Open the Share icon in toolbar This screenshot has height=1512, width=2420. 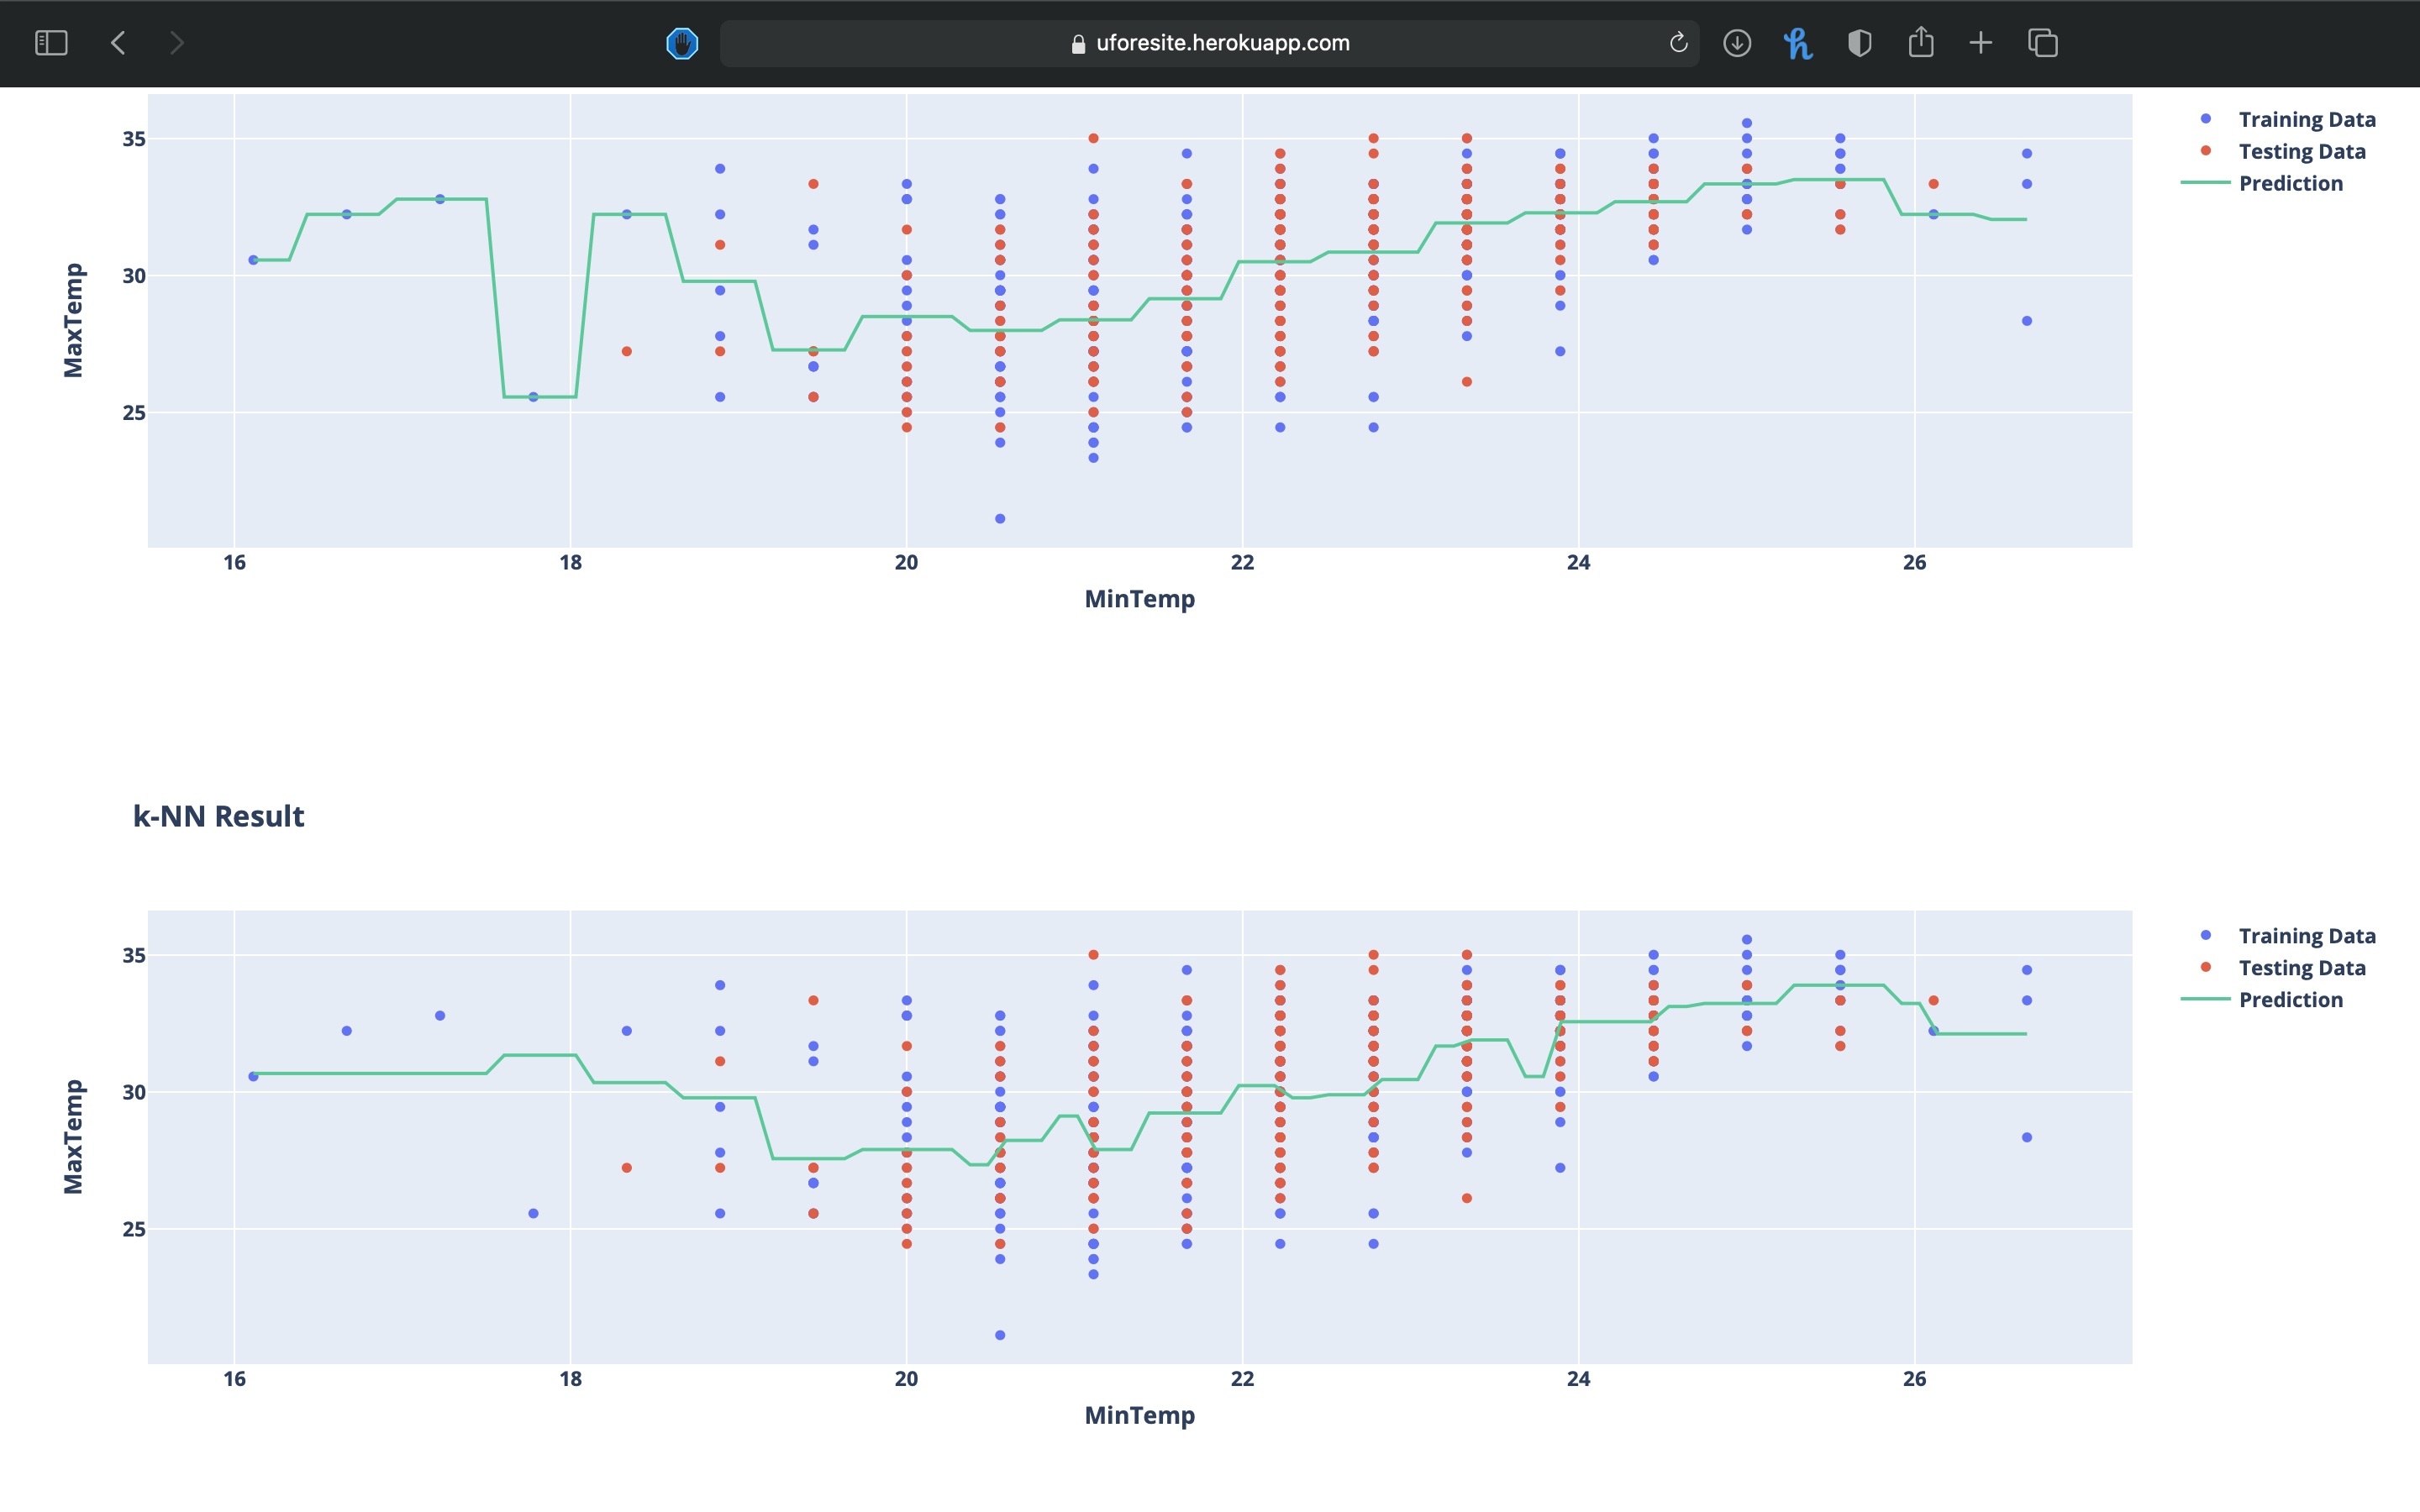click(x=1920, y=43)
